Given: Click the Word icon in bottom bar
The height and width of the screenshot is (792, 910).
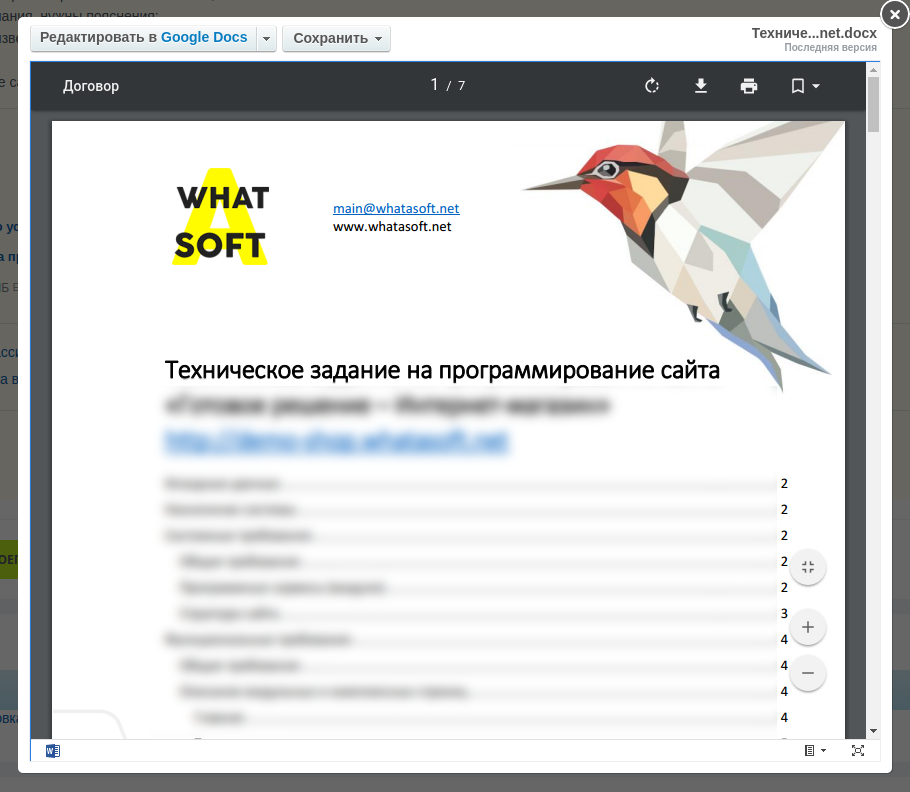Looking at the screenshot, I should (x=53, y=751).
